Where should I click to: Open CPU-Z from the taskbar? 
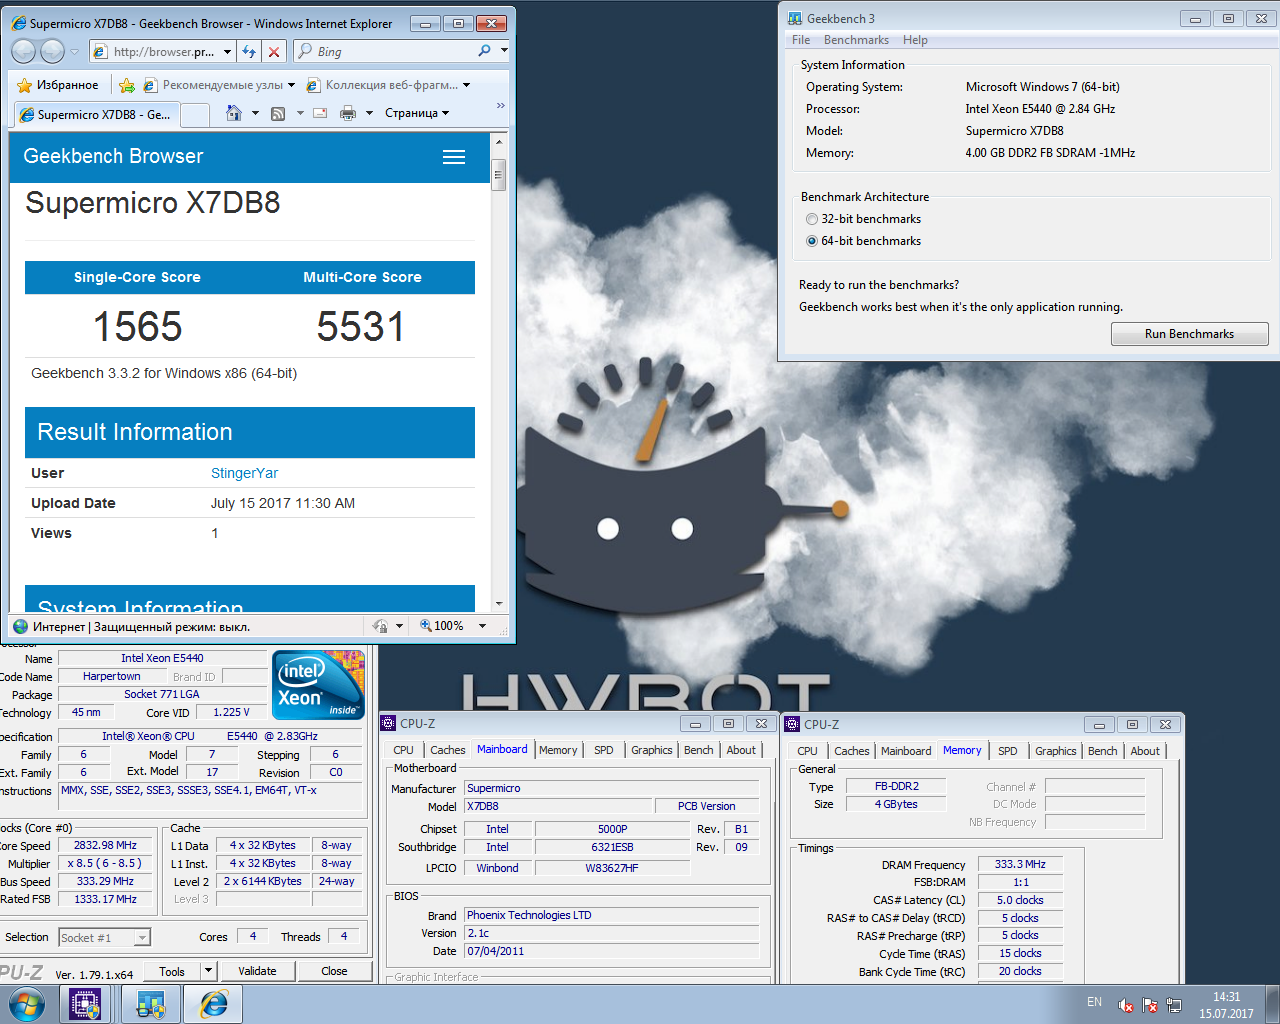pos(85,1004)
